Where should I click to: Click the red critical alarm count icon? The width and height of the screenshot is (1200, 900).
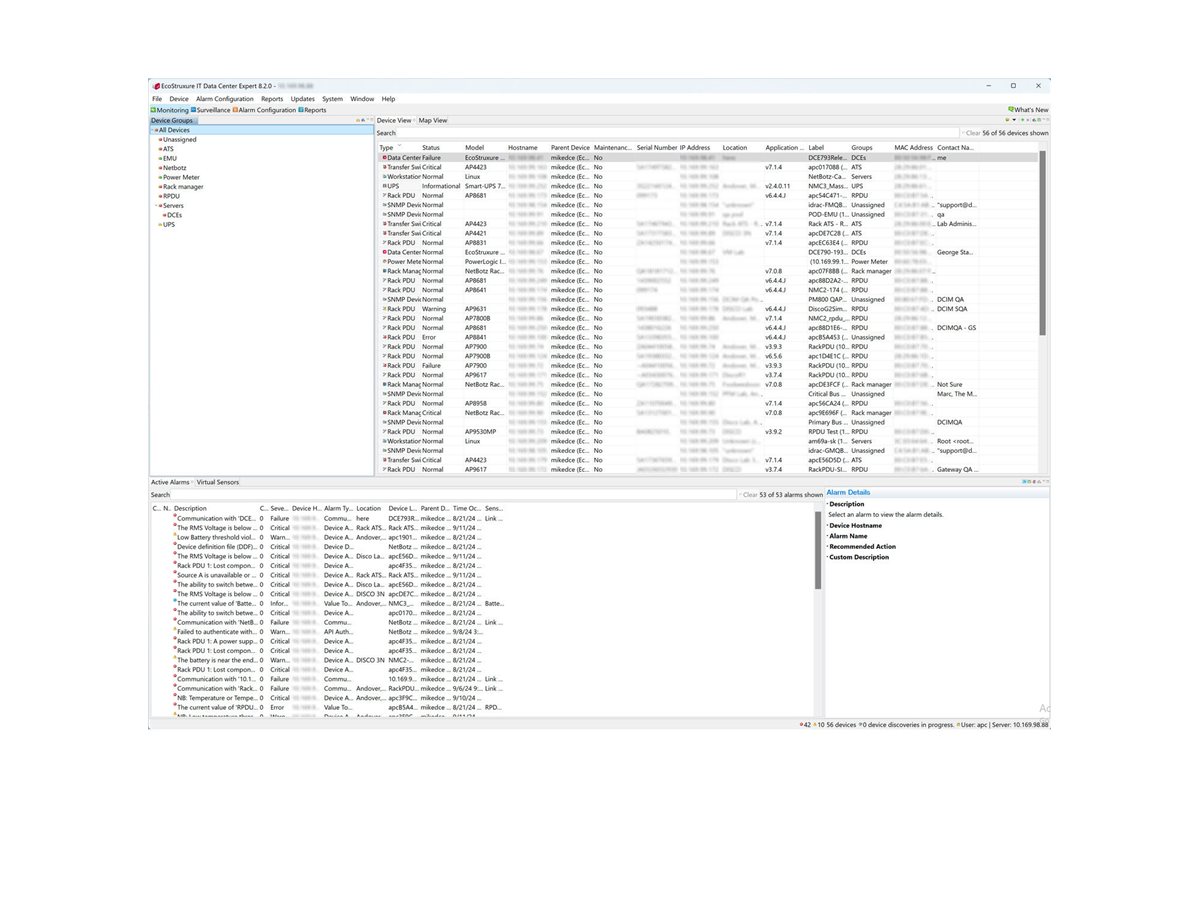point(800,724)
